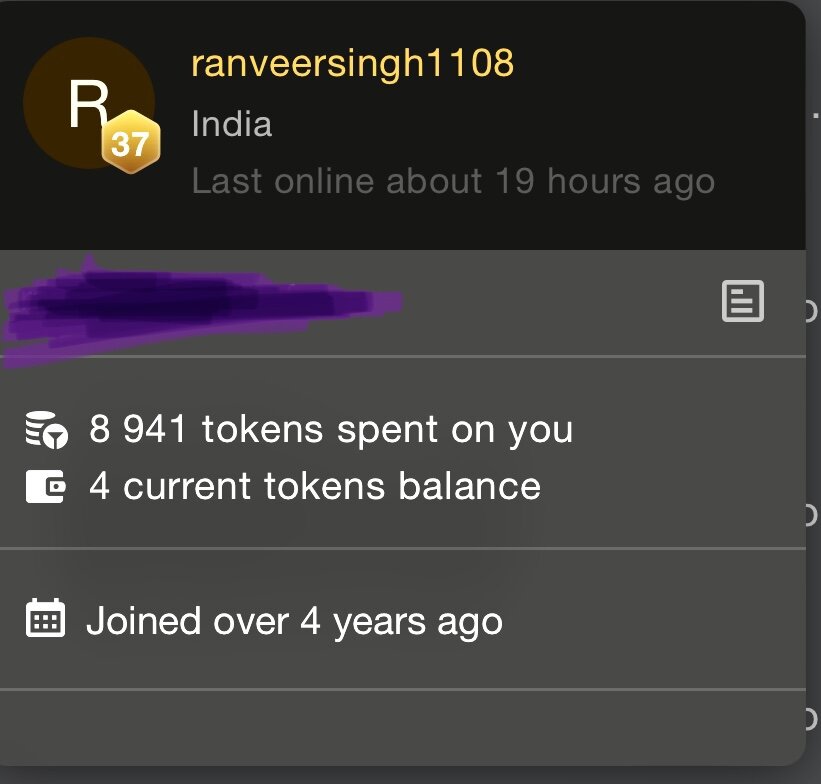
Task: Click 4 current tokens balance text
Action: tap(315, 487)
